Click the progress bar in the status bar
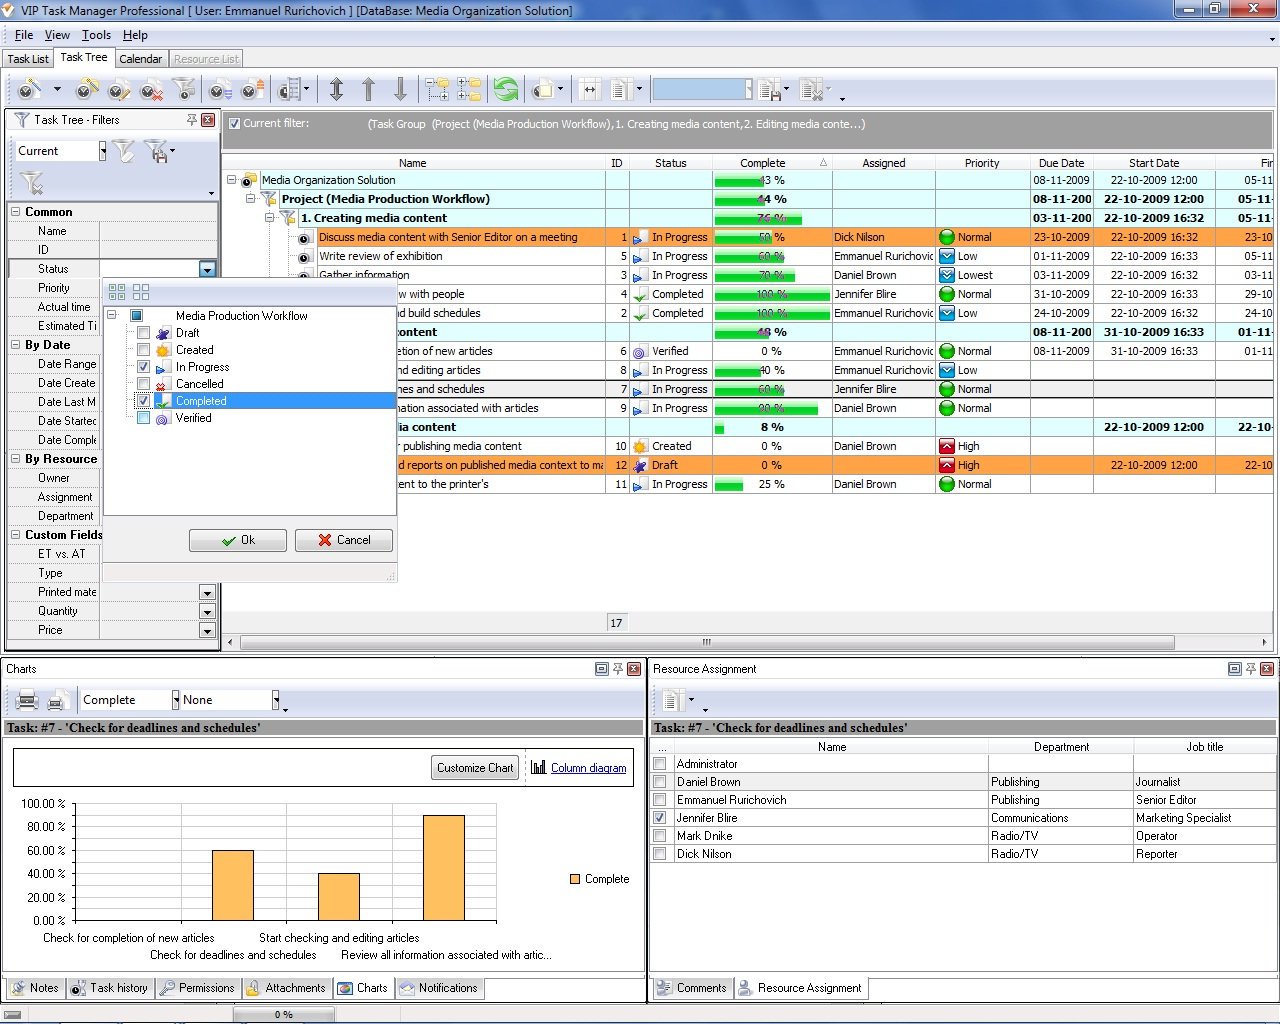1280x1024 pixels. 283,1013
